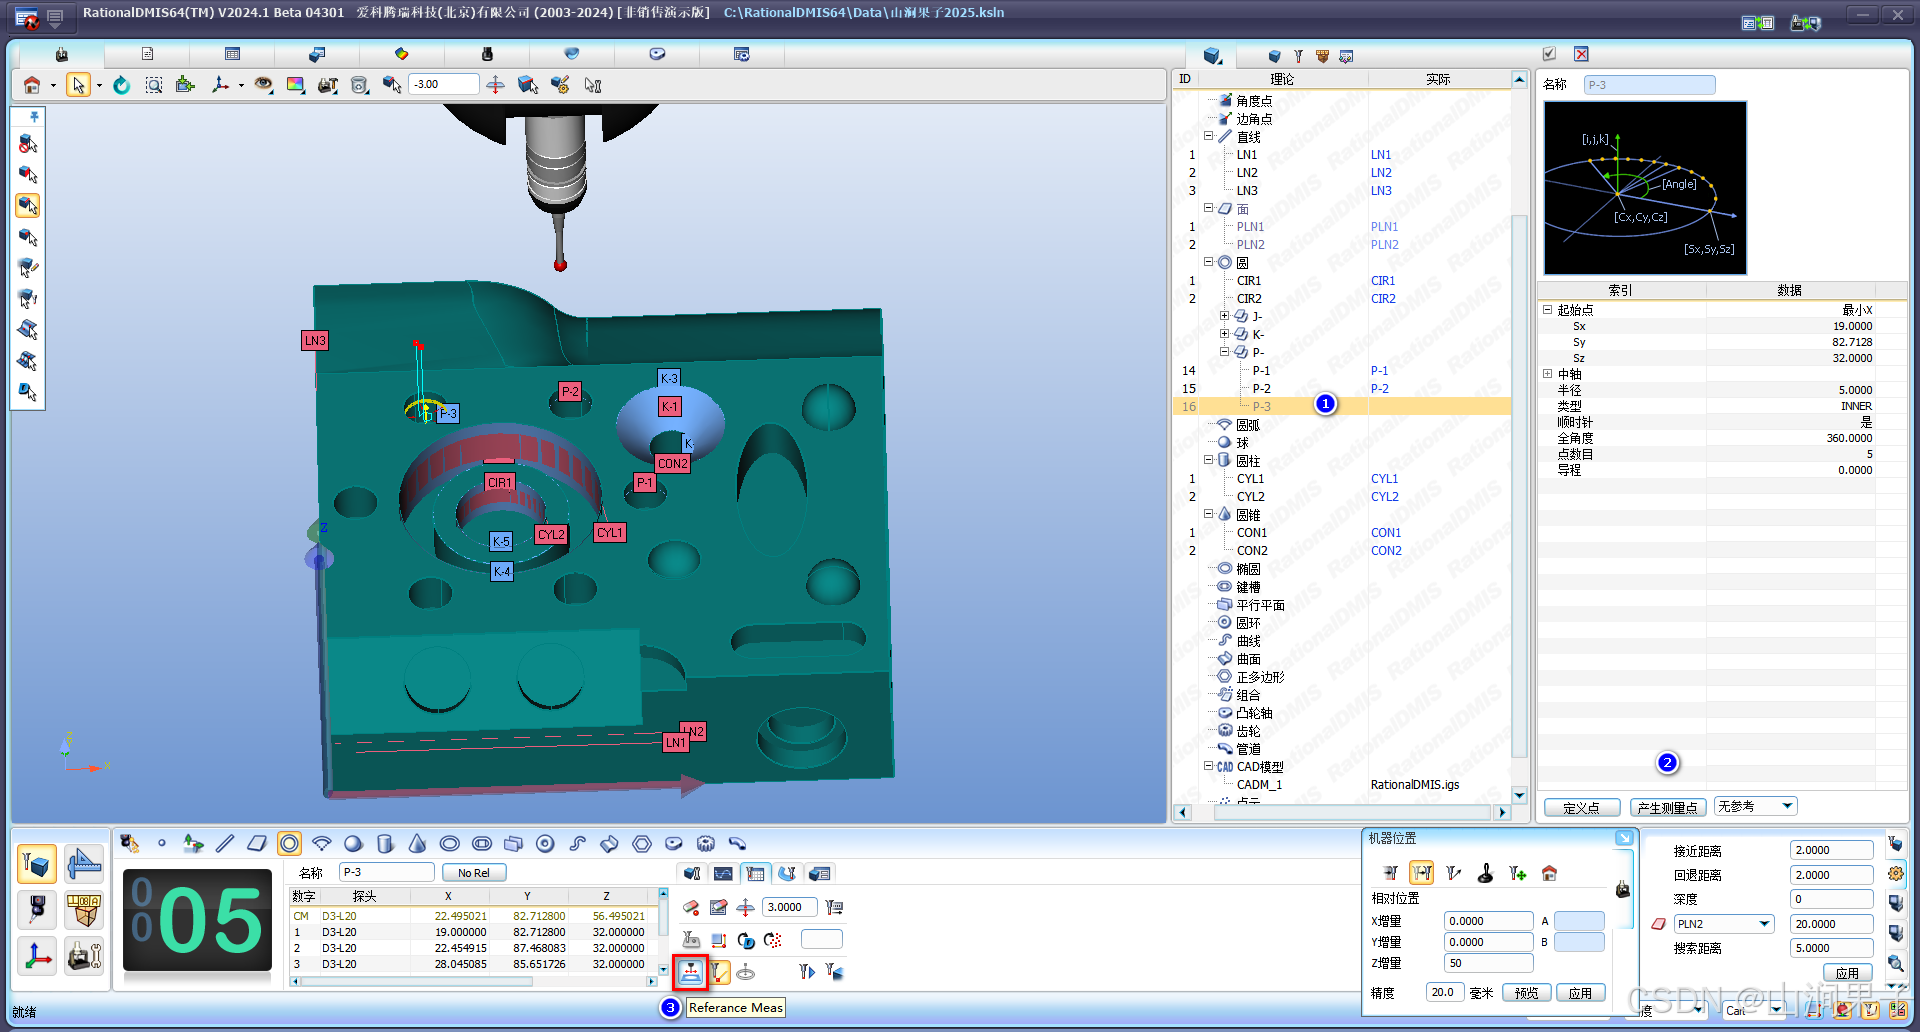
Task: Click the home view icon
Action: (x=32, y=85)
